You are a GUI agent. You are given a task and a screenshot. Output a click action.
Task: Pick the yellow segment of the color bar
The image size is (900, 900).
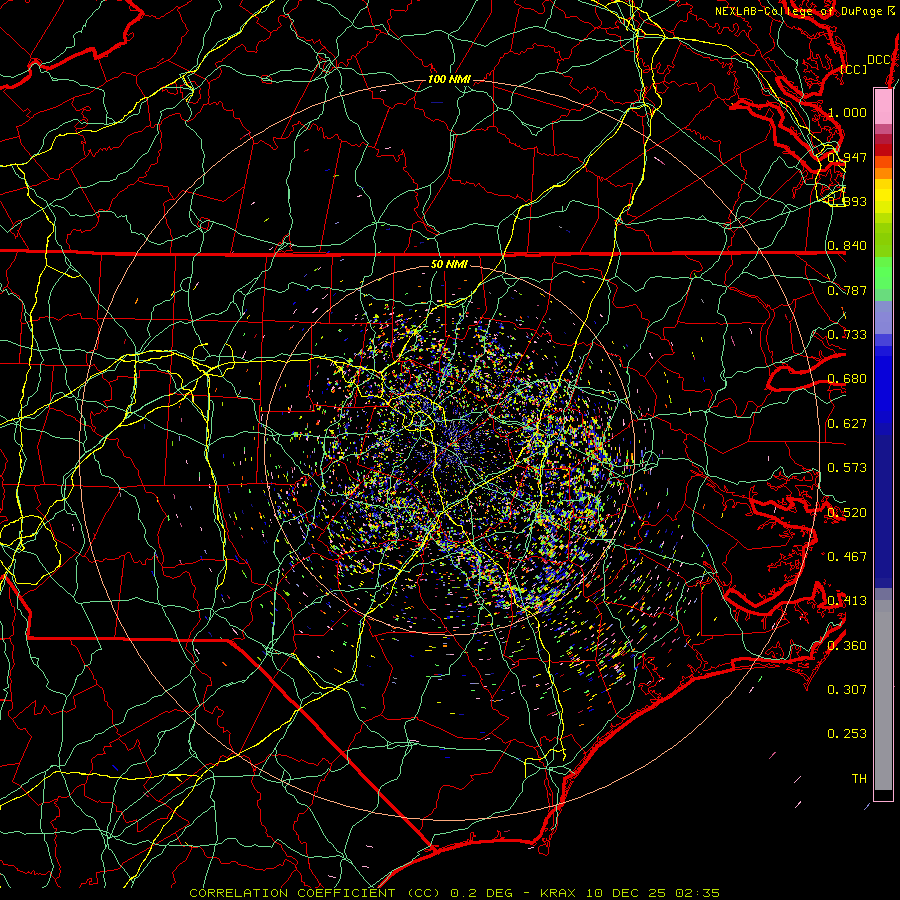883,198
